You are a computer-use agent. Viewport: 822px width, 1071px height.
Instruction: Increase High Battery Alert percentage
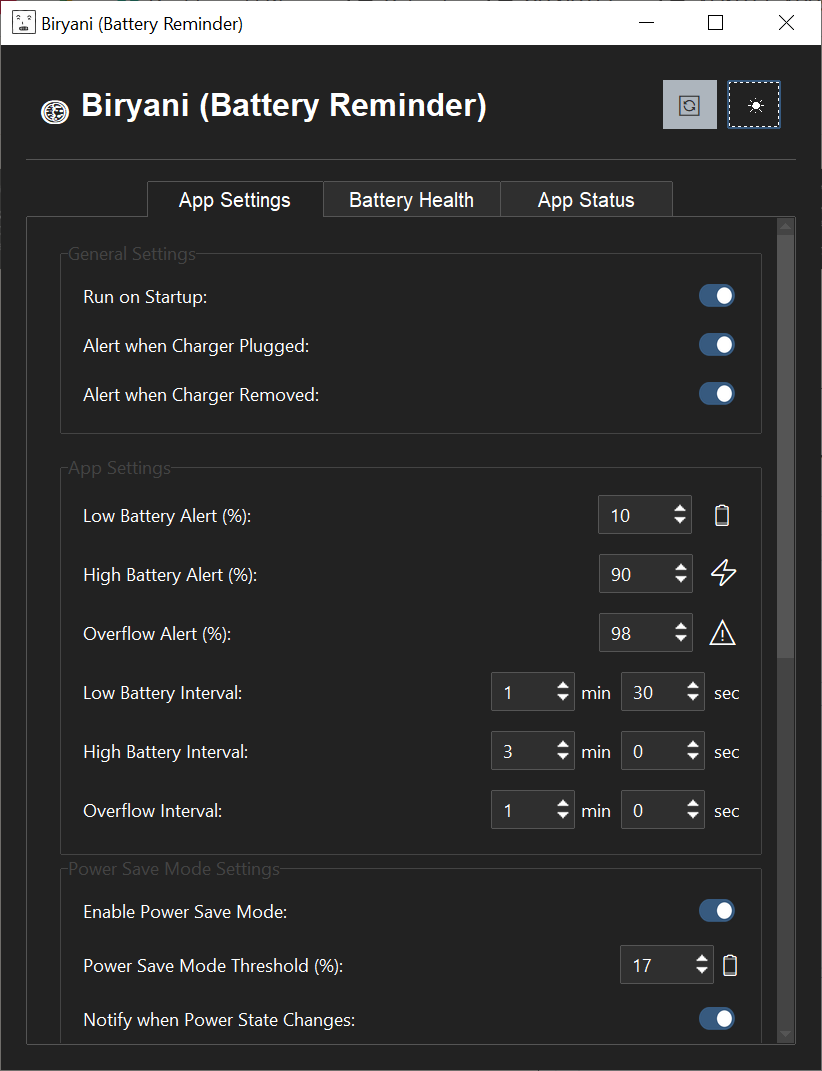coord(681,568)
